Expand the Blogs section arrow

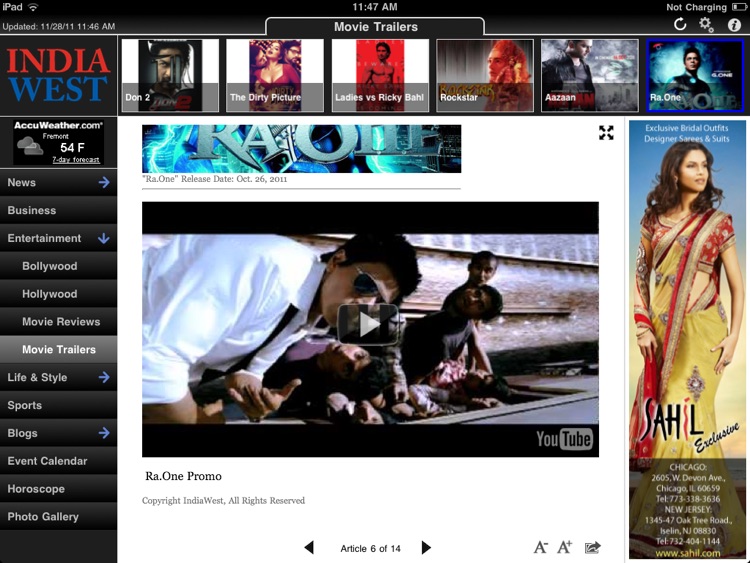pyautogui.click(x=104, y=433)
